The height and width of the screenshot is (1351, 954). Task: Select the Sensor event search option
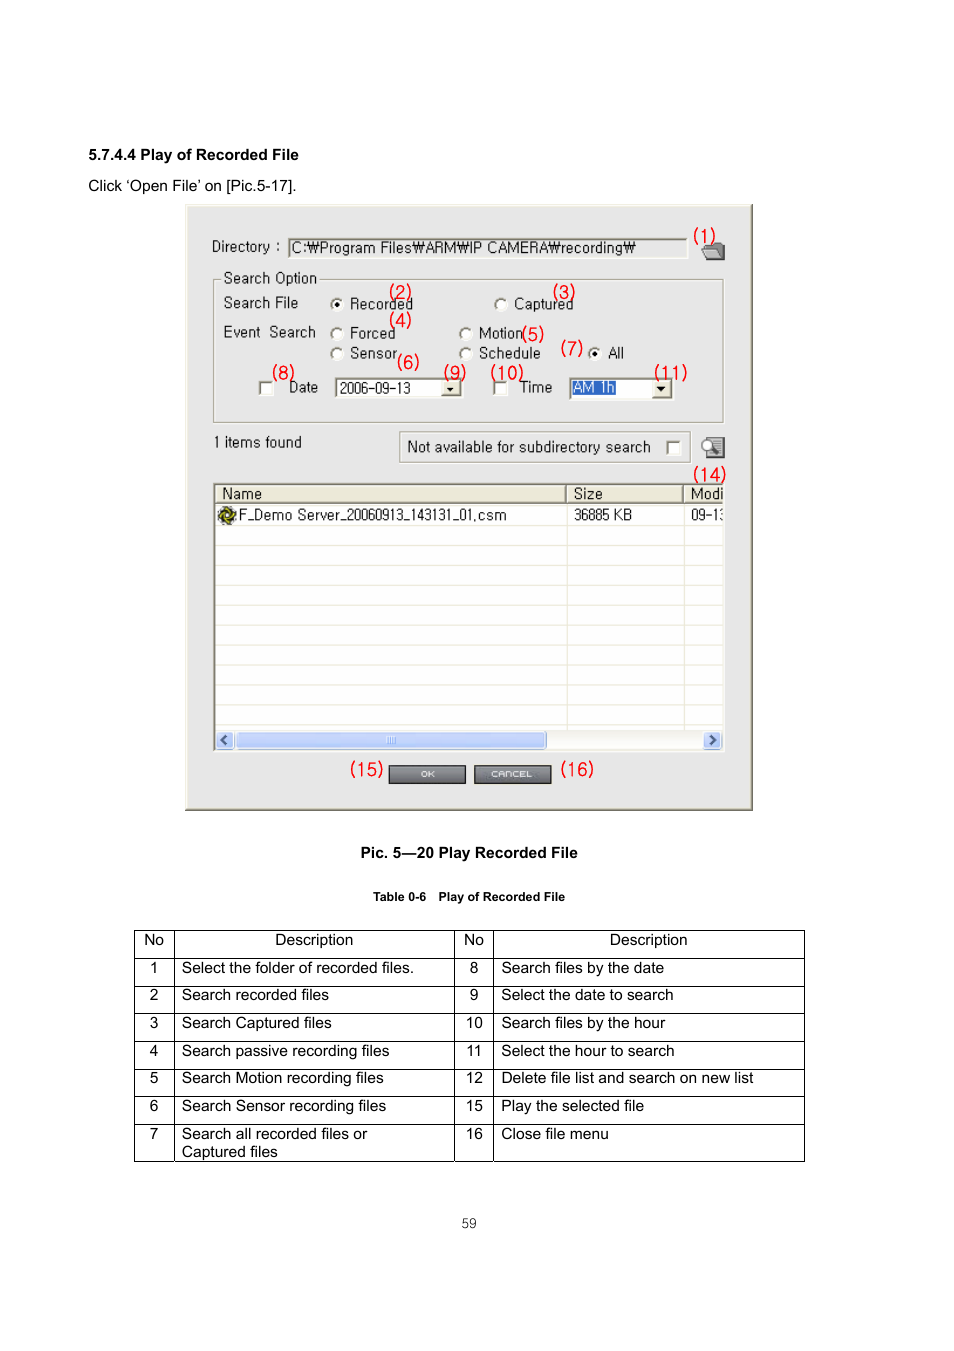point(337,353)
